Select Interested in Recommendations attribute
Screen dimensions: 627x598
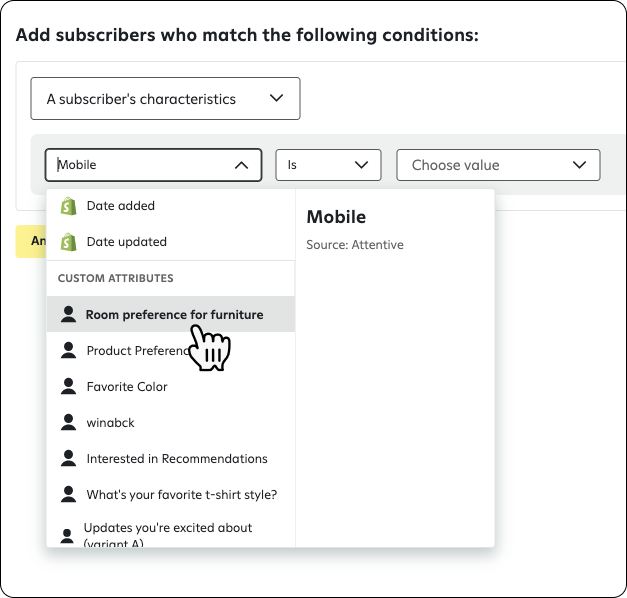[x=171, y=458]
